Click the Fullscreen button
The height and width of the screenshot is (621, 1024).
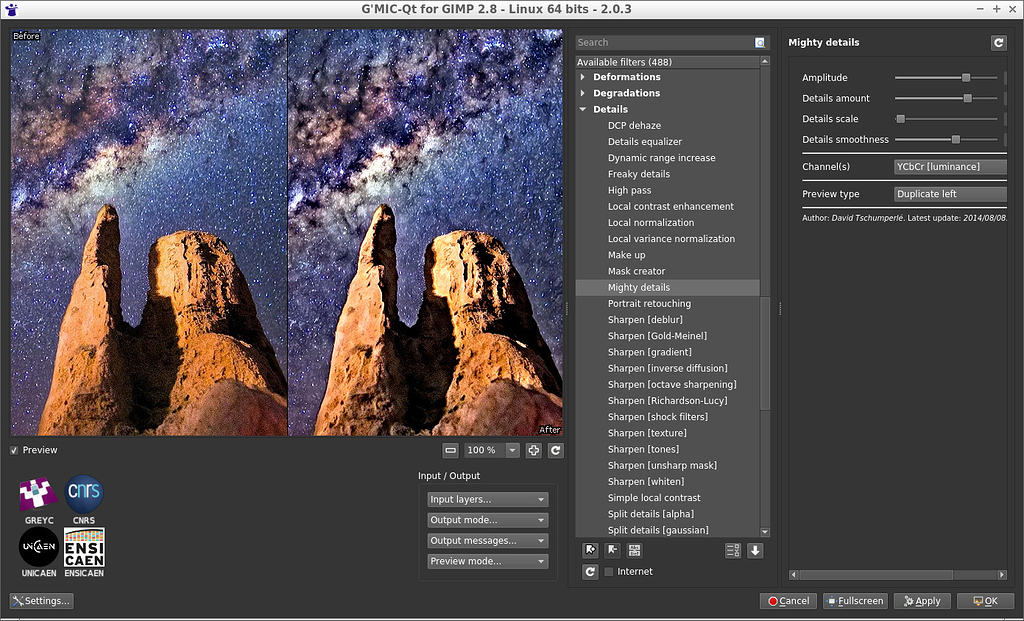click(855, 600)
